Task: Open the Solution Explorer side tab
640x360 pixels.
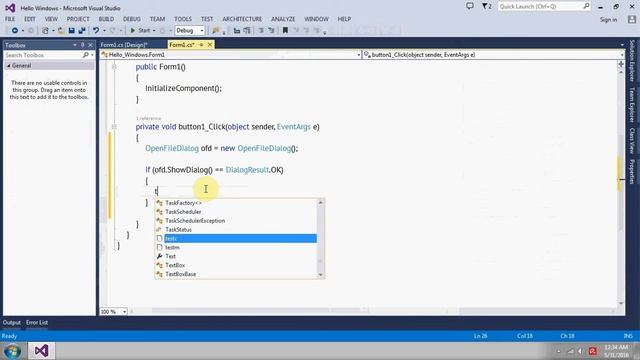Action: pos(632,60)
